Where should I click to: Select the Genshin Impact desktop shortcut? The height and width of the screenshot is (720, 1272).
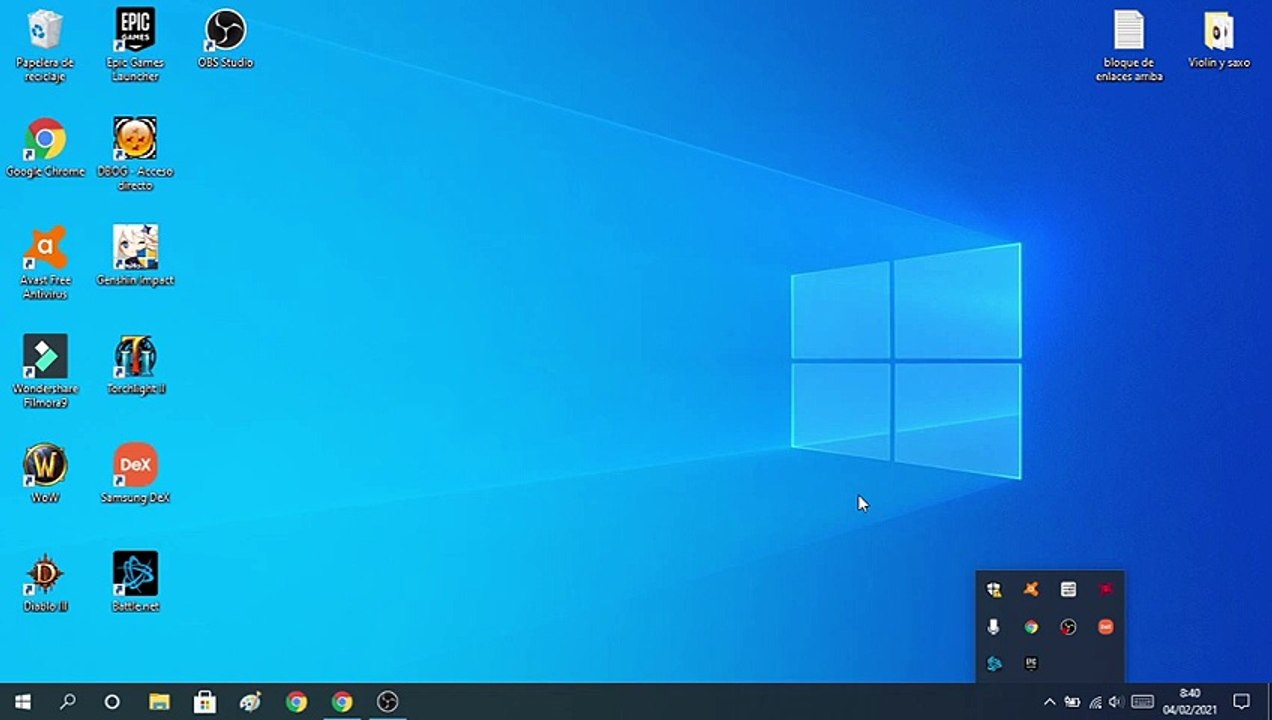(135, 256)
